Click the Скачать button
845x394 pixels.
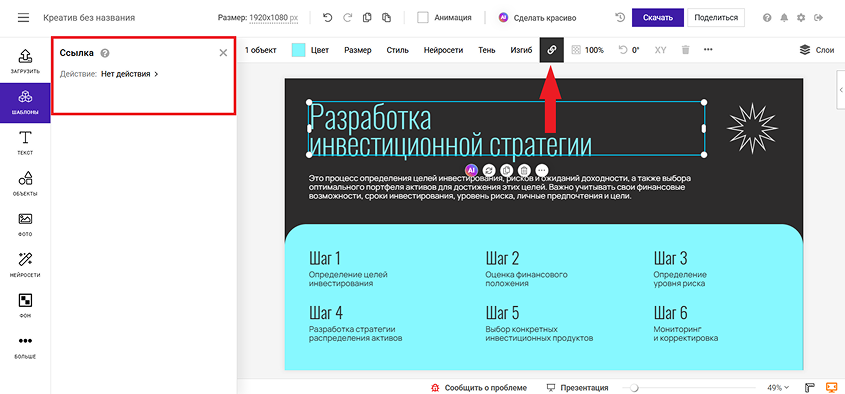click(657, 18)
